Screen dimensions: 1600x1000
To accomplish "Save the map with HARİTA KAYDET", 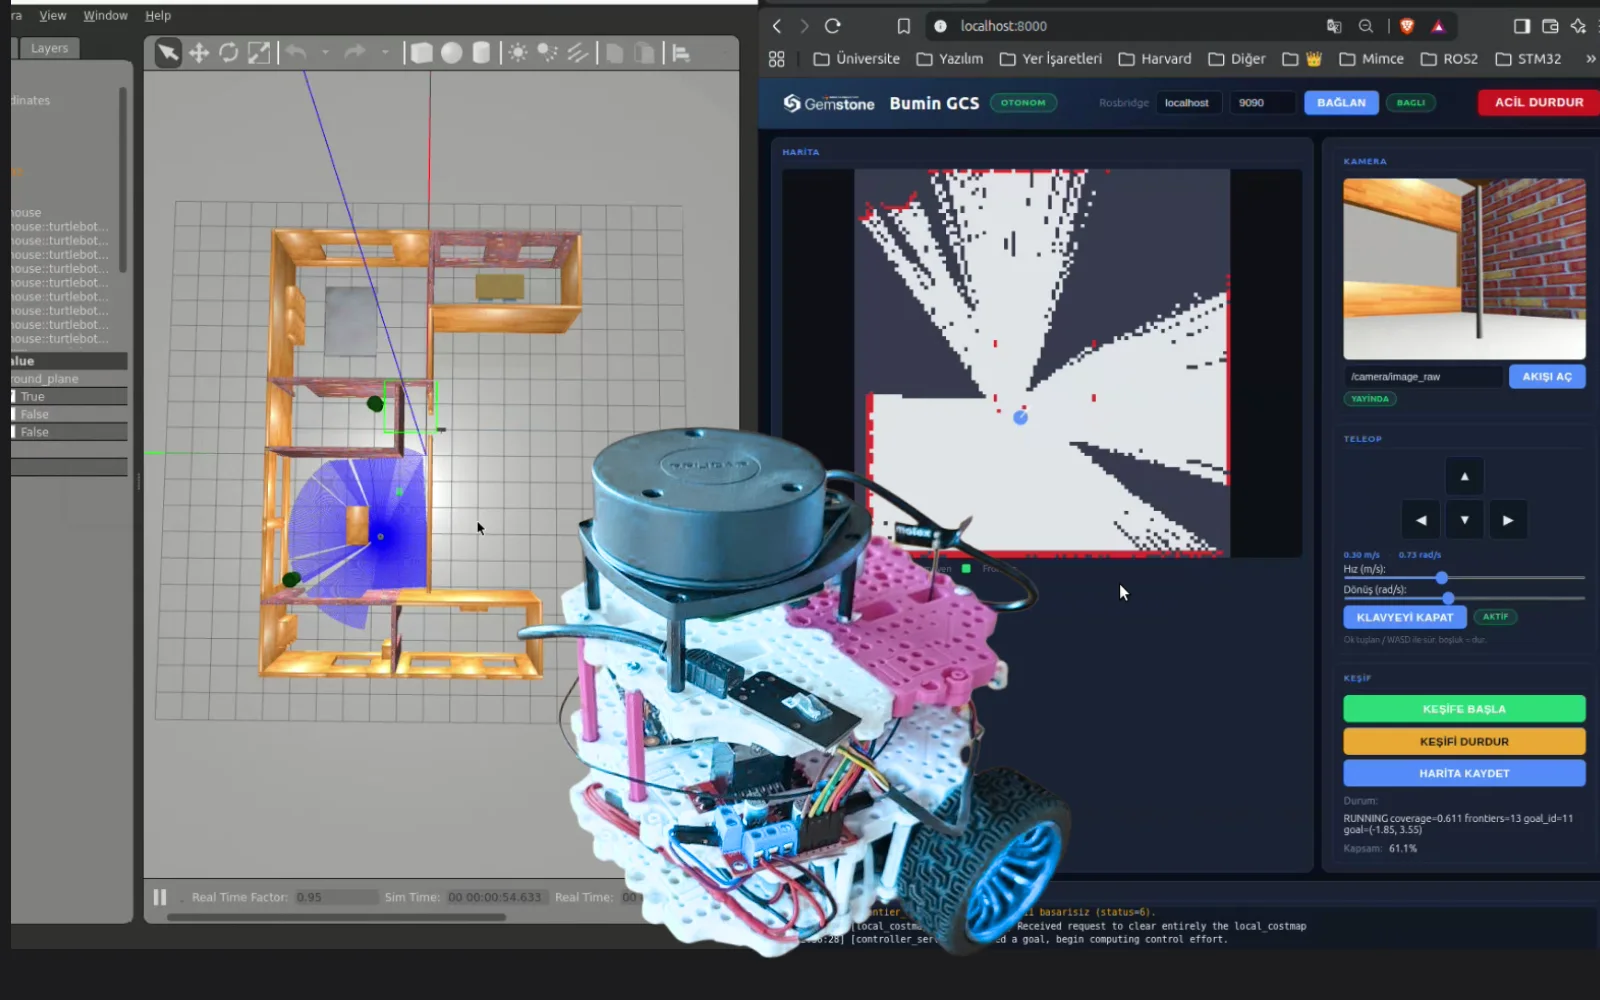I will pyautogui.click(x=1464, y=773).
